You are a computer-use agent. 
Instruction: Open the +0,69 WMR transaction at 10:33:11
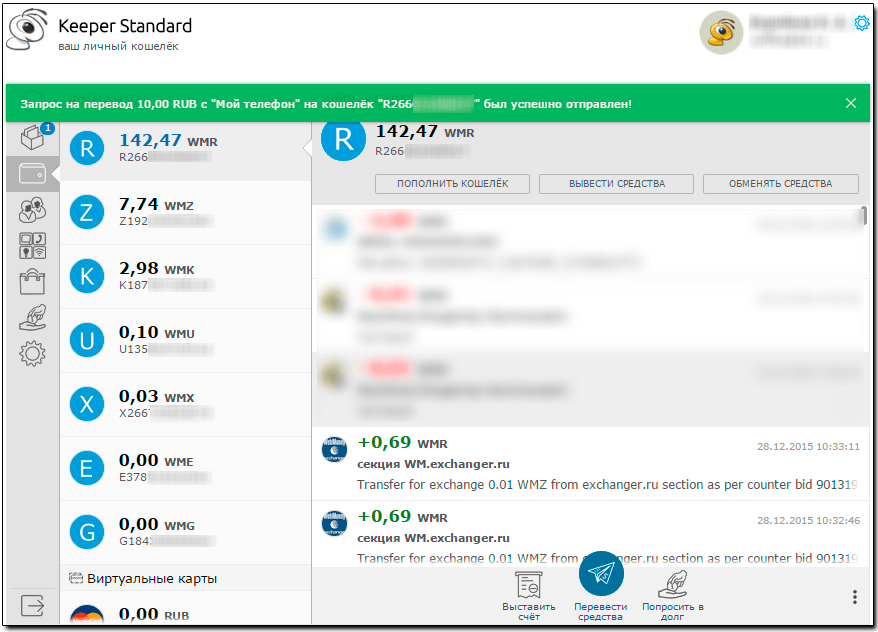(591, 464)
